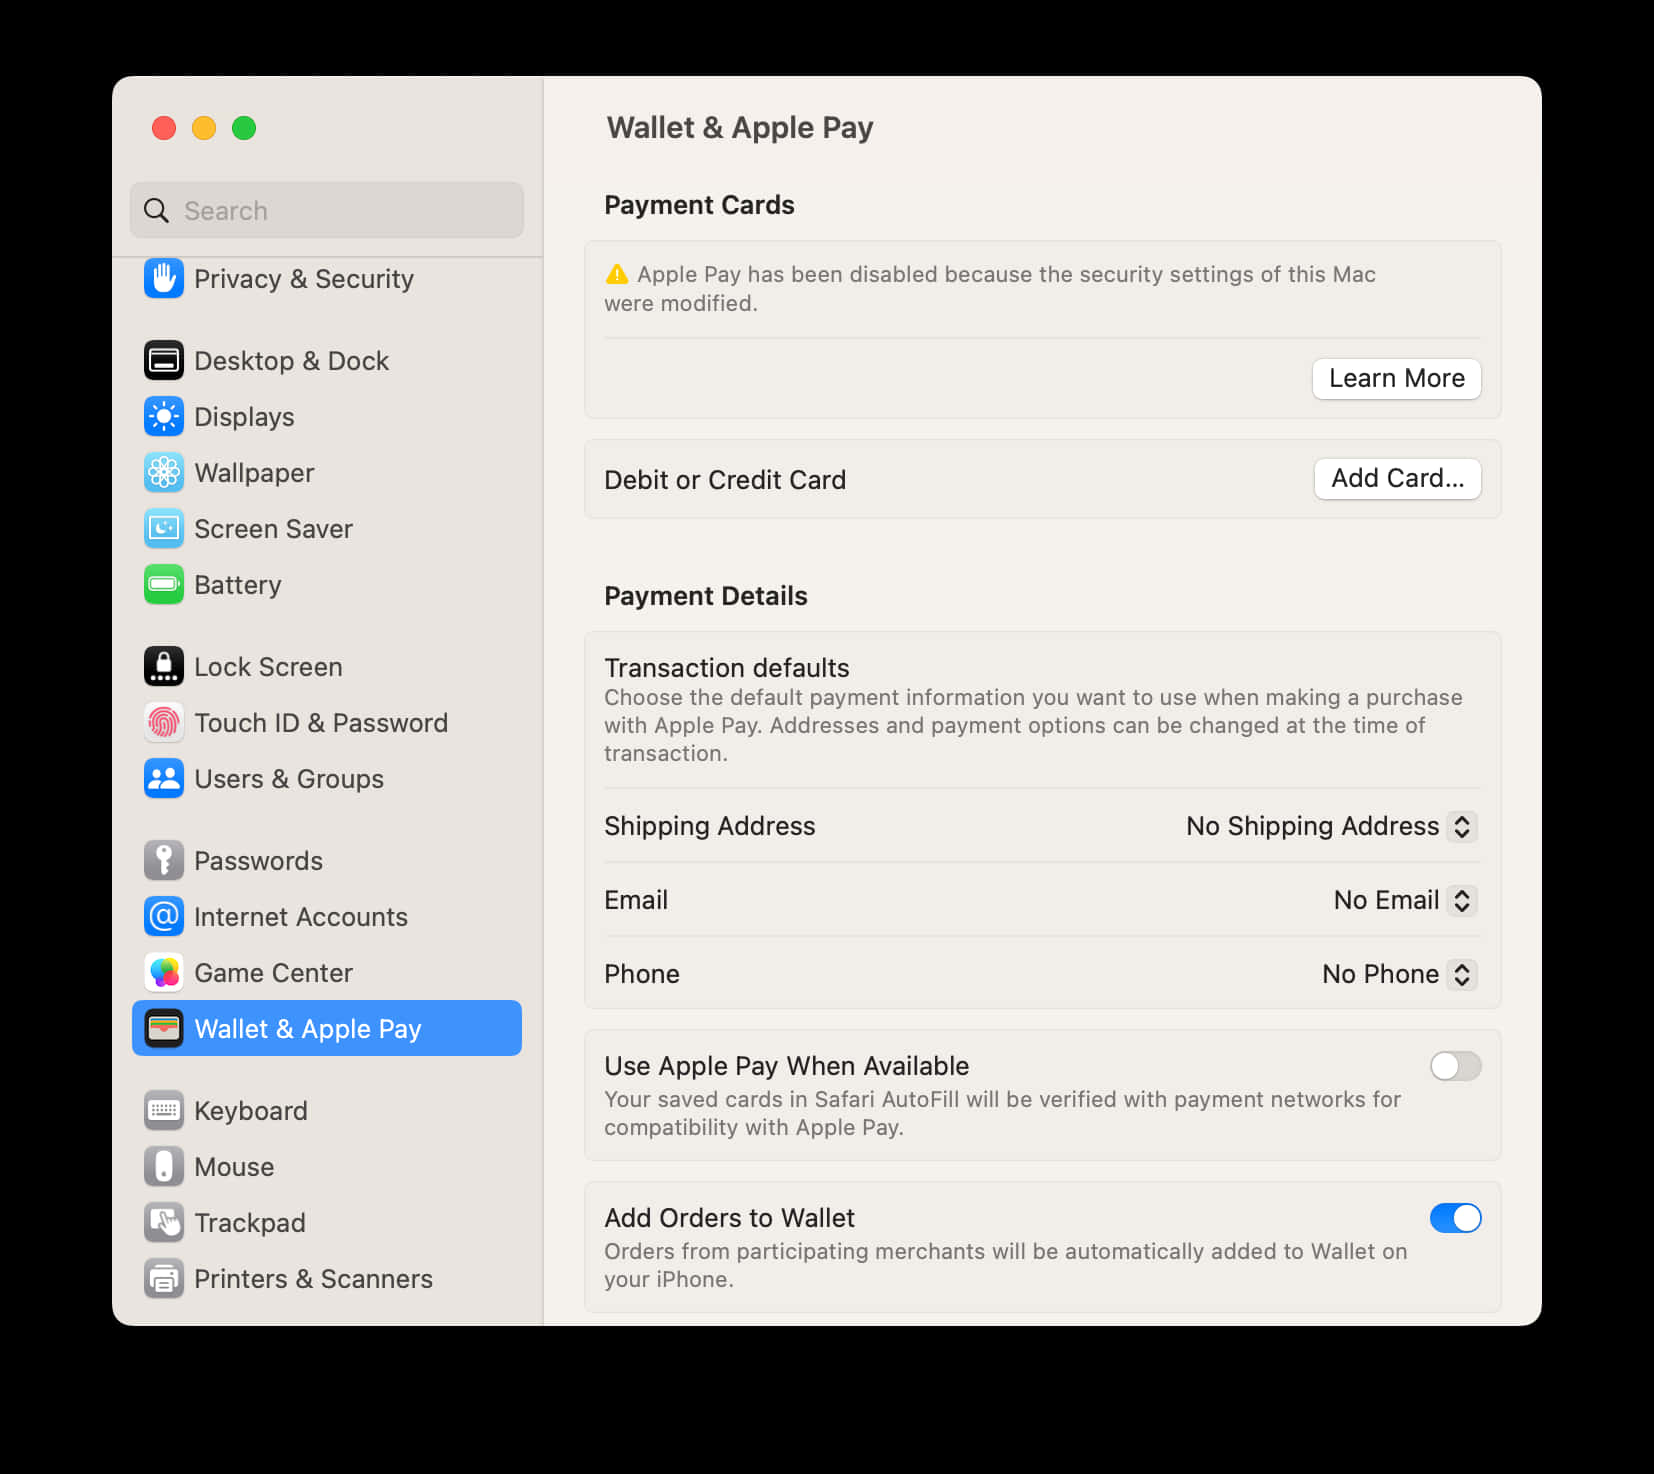Image resolution: width=1654 pixels, height=1474 pixels.
Task: Click the Displays sun icon
Action: (x=164, y=417)
